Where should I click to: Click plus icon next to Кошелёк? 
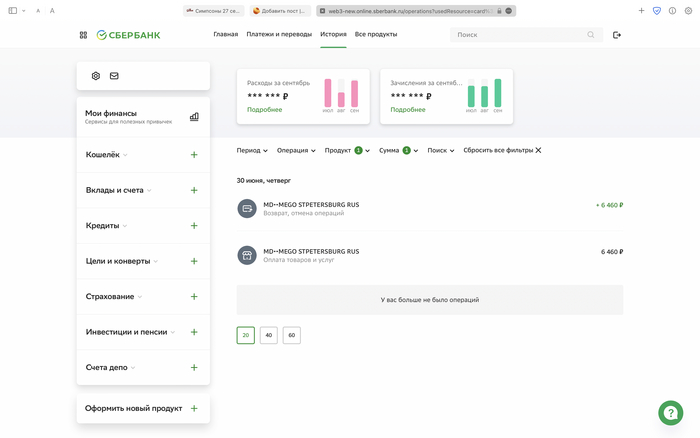(194, 155)
